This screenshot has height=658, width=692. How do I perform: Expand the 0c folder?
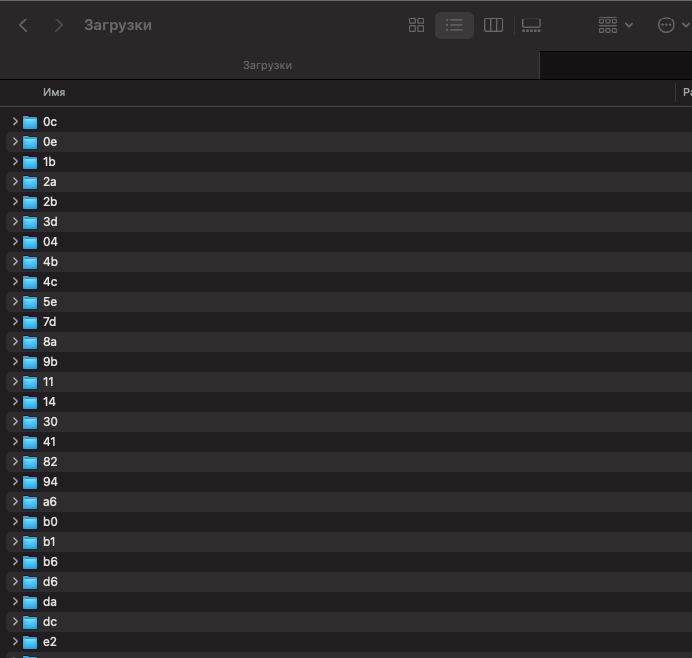click(x=15, y=121)
